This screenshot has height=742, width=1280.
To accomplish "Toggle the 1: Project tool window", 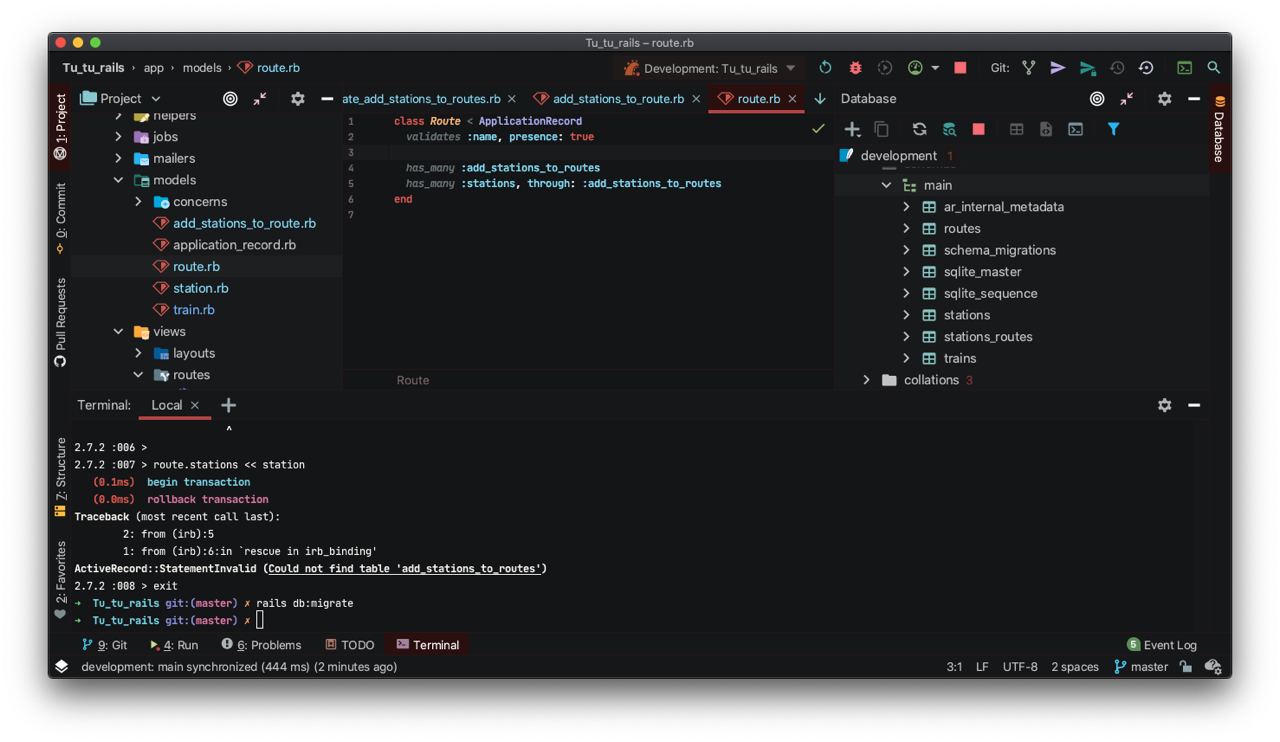I will tap(60, 127).
